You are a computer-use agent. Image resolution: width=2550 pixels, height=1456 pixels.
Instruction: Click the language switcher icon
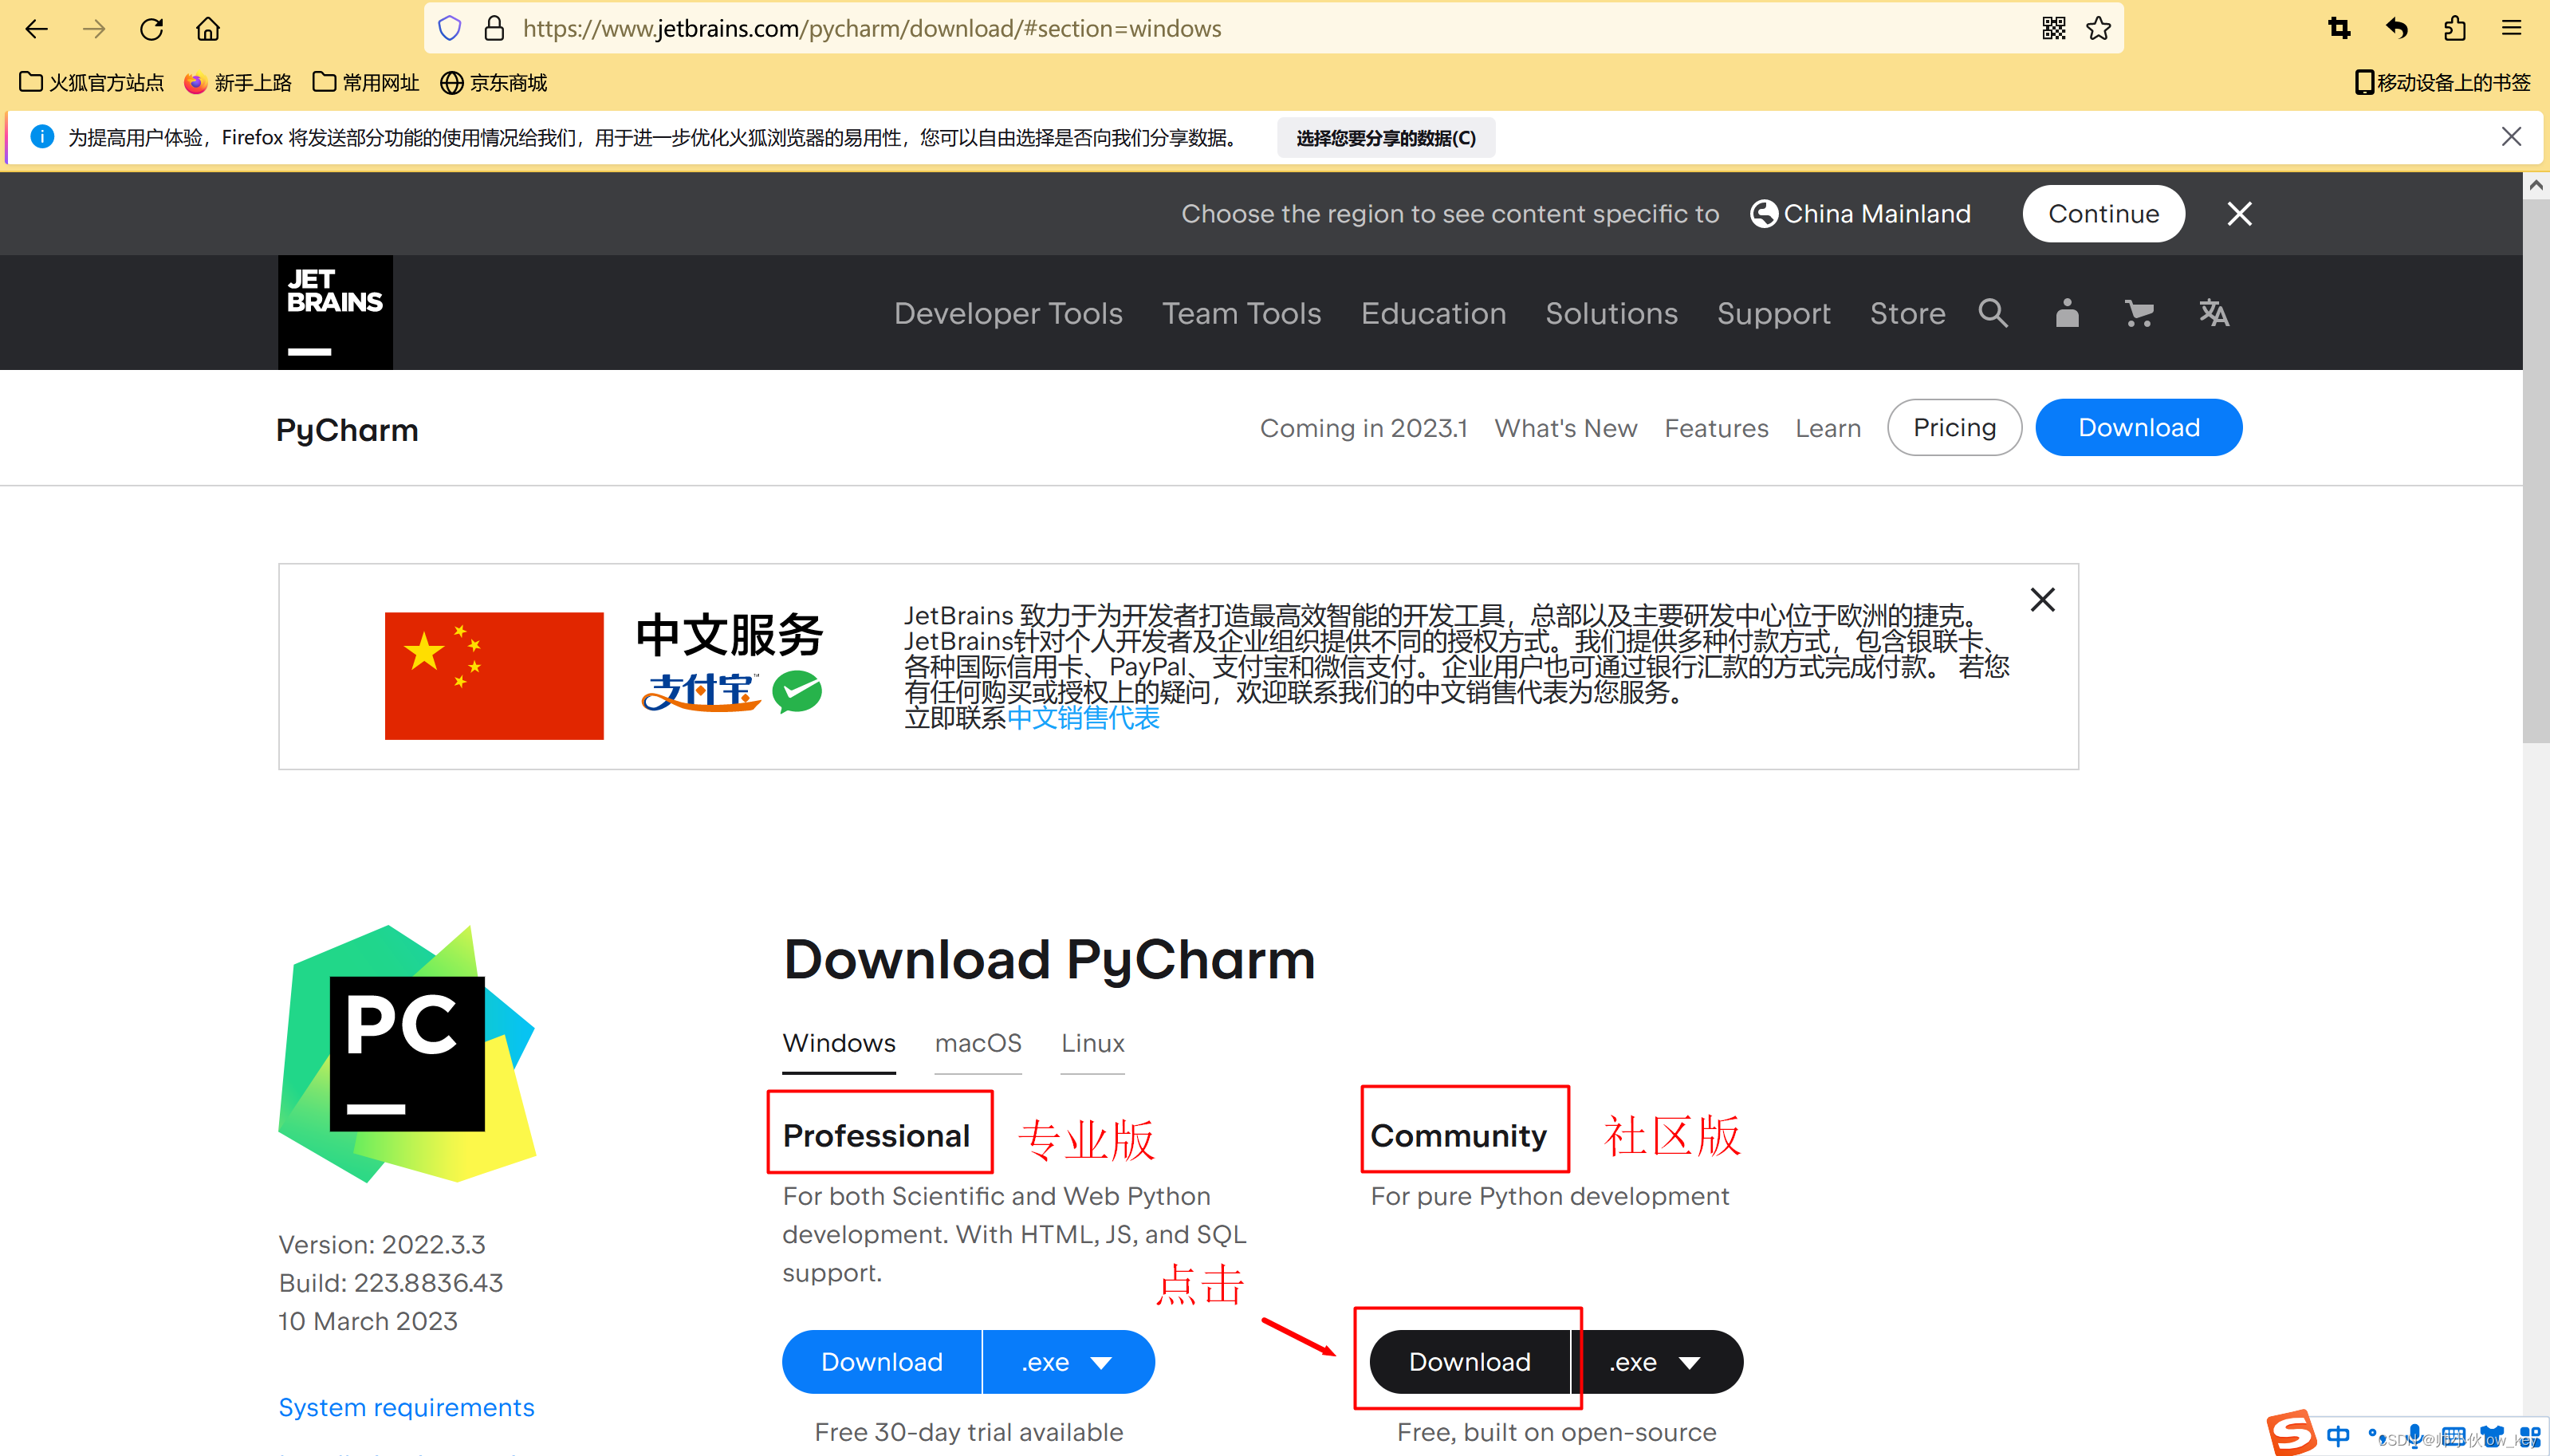point(2214,312)
